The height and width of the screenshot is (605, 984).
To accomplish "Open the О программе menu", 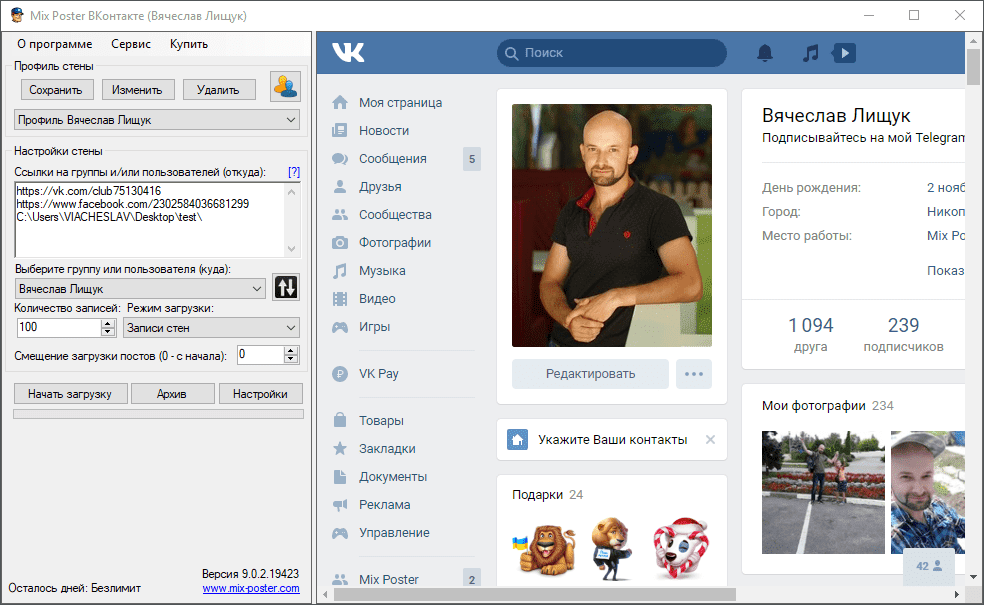I will [55, 44].
